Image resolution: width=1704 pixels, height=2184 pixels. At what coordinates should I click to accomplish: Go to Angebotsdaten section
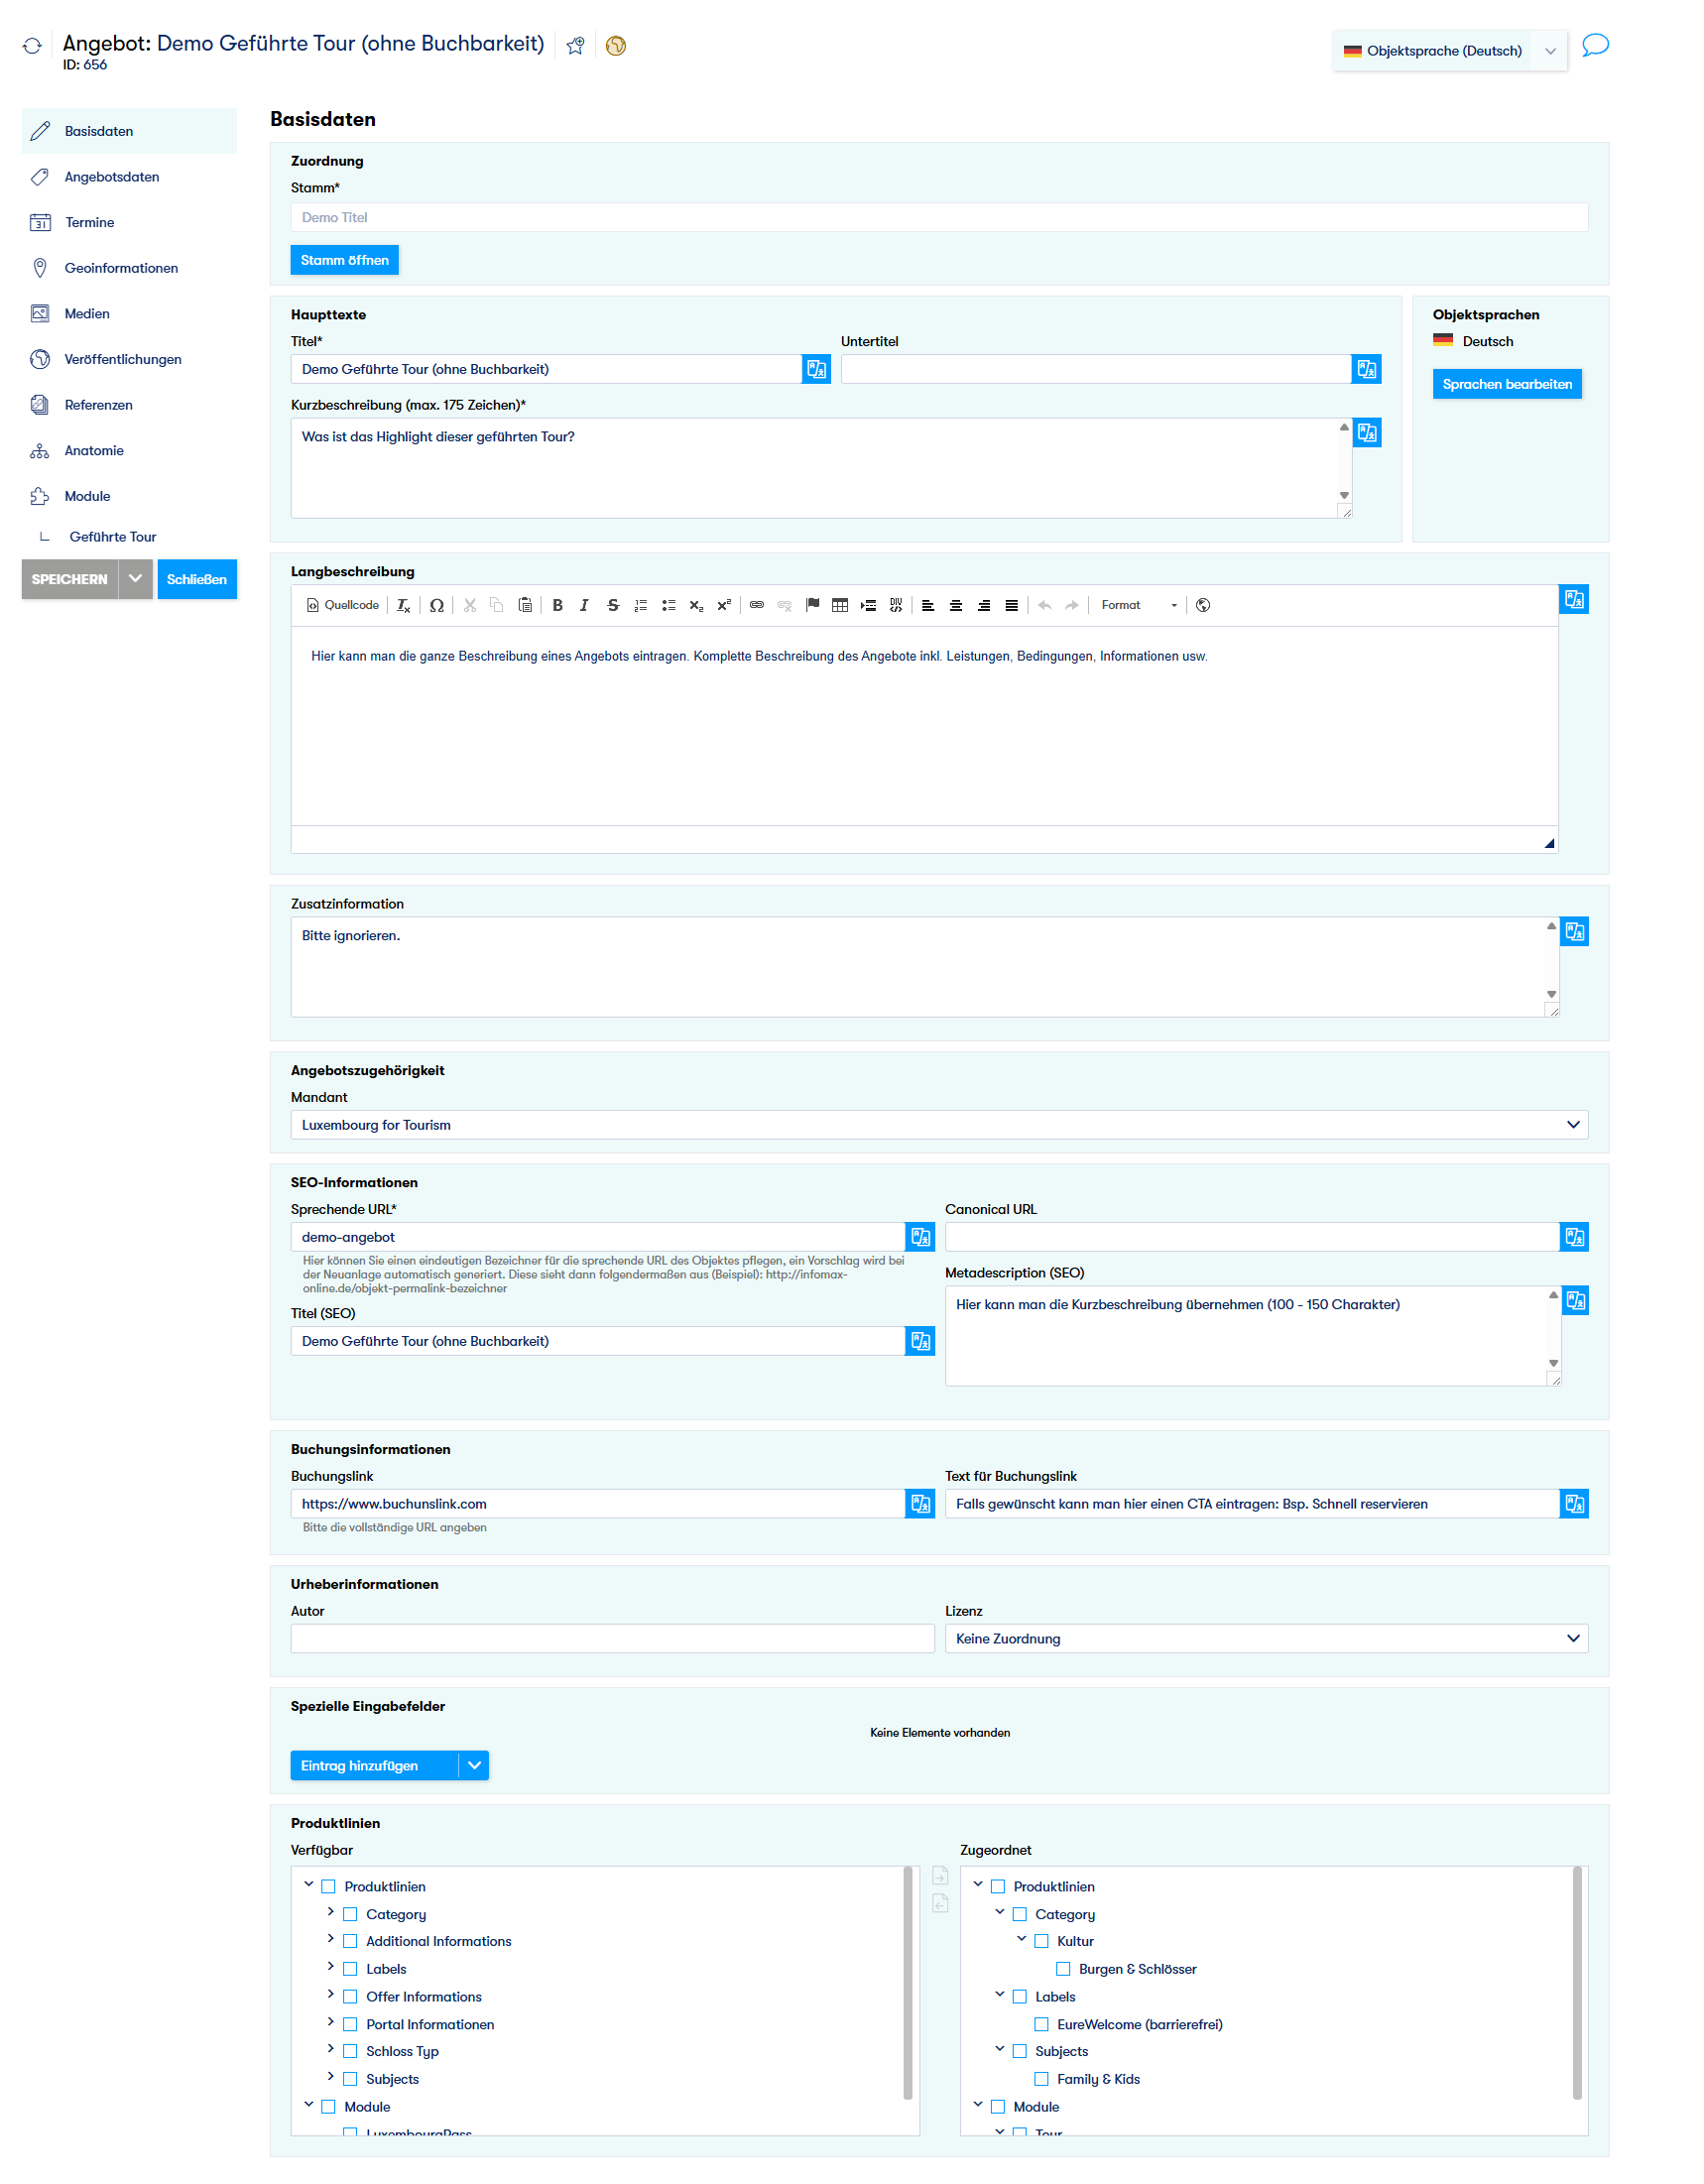(x=130, y=177)
